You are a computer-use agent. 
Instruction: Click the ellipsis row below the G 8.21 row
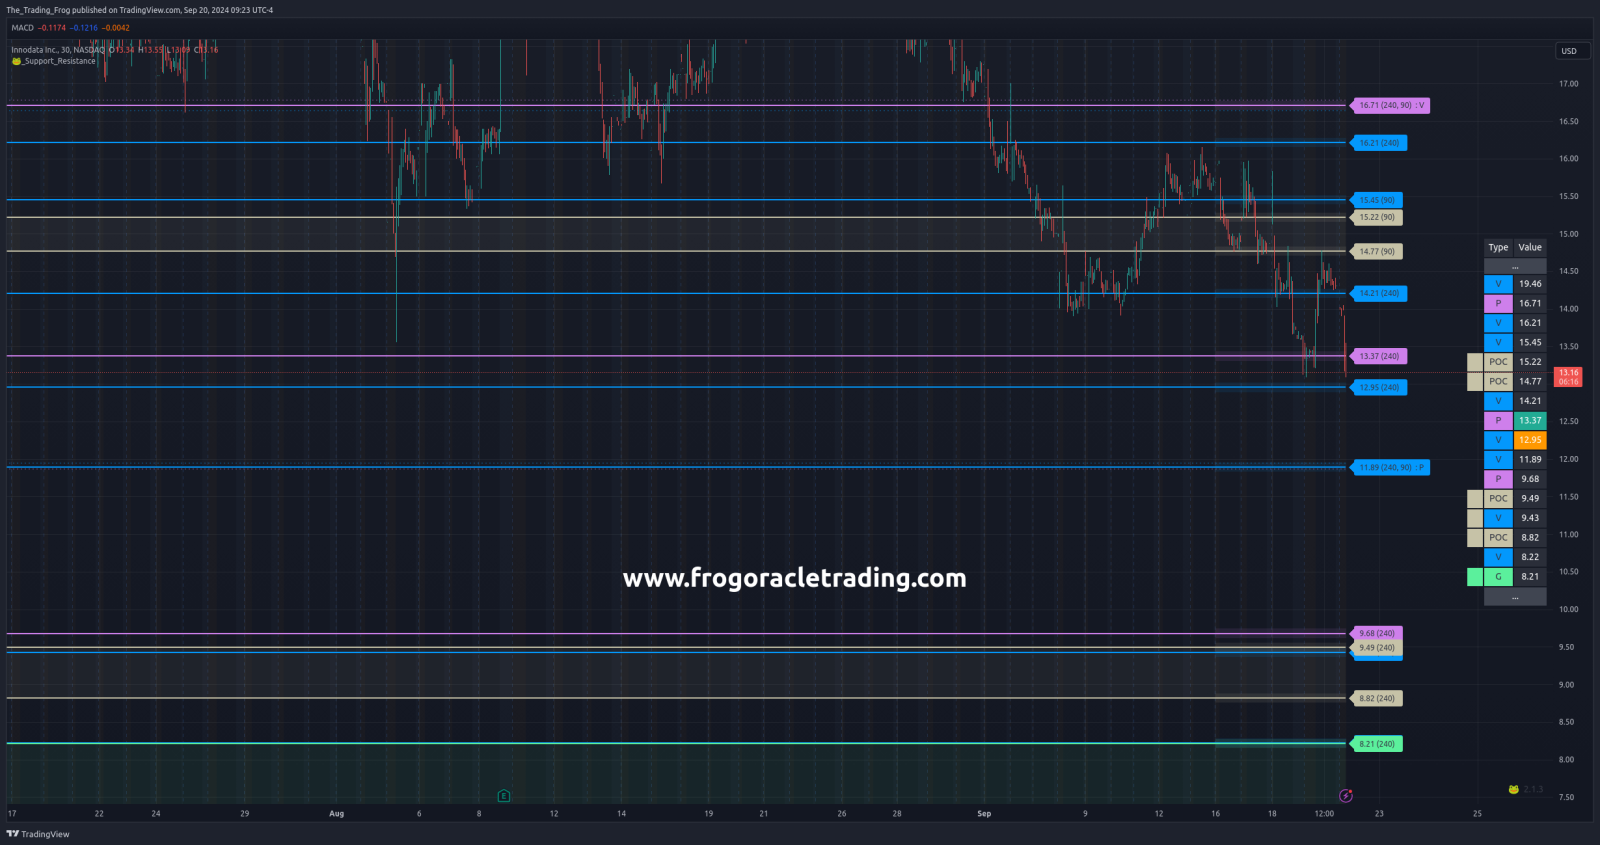click(1515, 597)
